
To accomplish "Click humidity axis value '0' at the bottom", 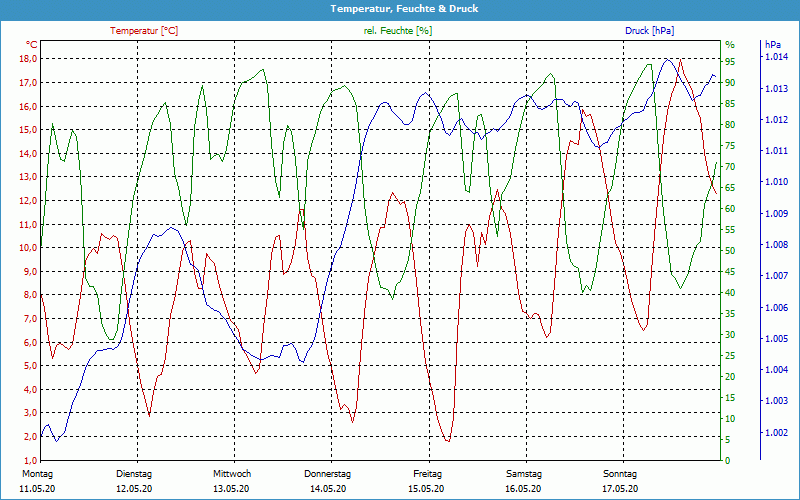I will point(728,461).
